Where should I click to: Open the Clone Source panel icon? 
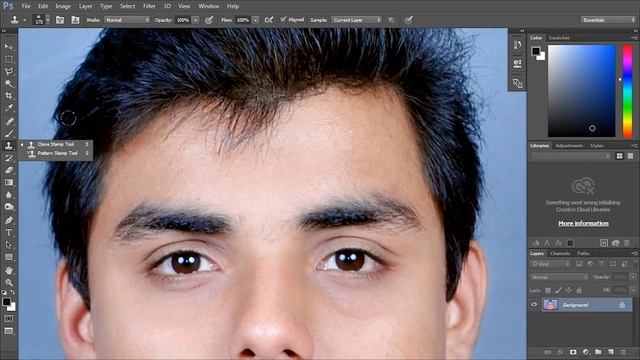[x=517, y=83]
